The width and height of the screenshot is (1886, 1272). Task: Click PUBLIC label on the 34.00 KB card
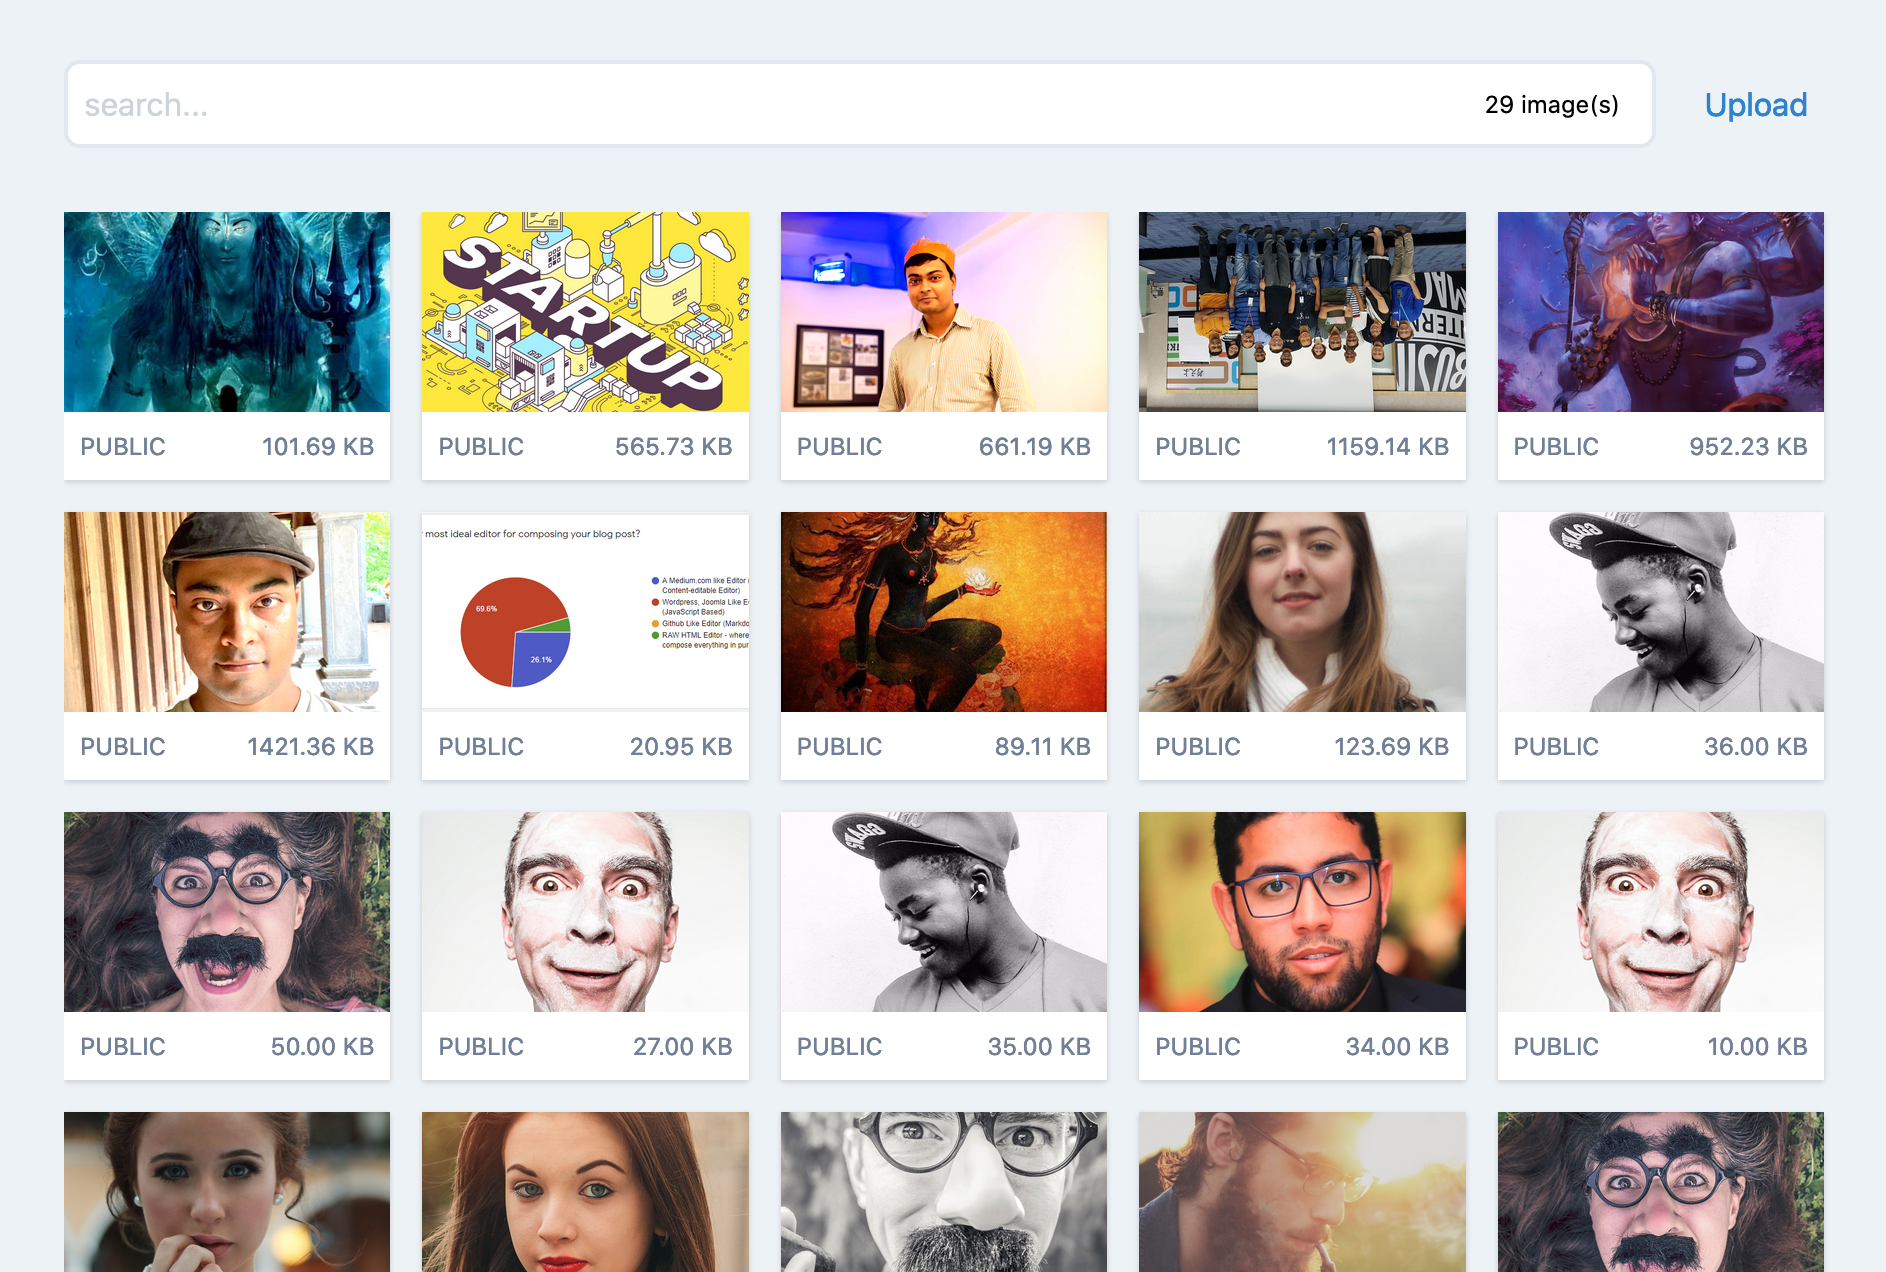pos(1198,1047)
